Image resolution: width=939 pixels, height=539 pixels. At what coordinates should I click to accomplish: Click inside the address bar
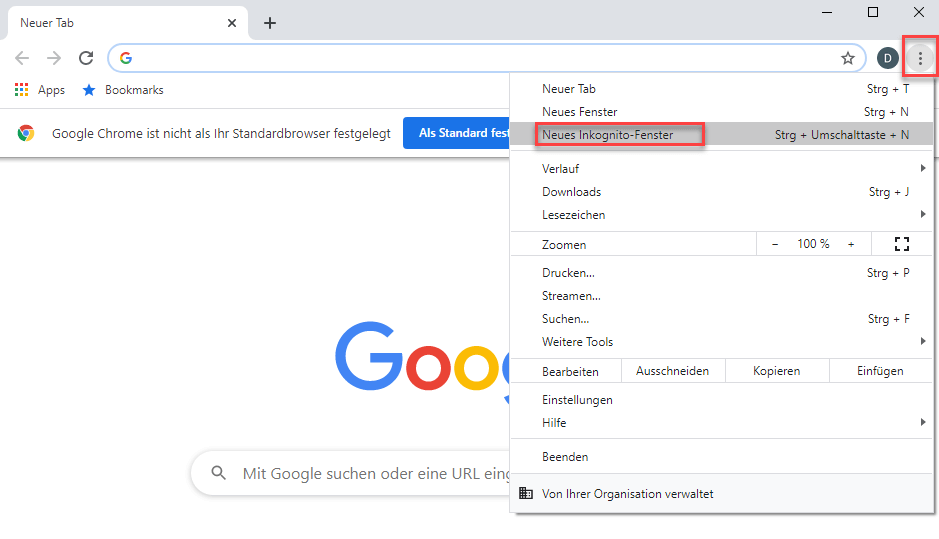(480, 58)
